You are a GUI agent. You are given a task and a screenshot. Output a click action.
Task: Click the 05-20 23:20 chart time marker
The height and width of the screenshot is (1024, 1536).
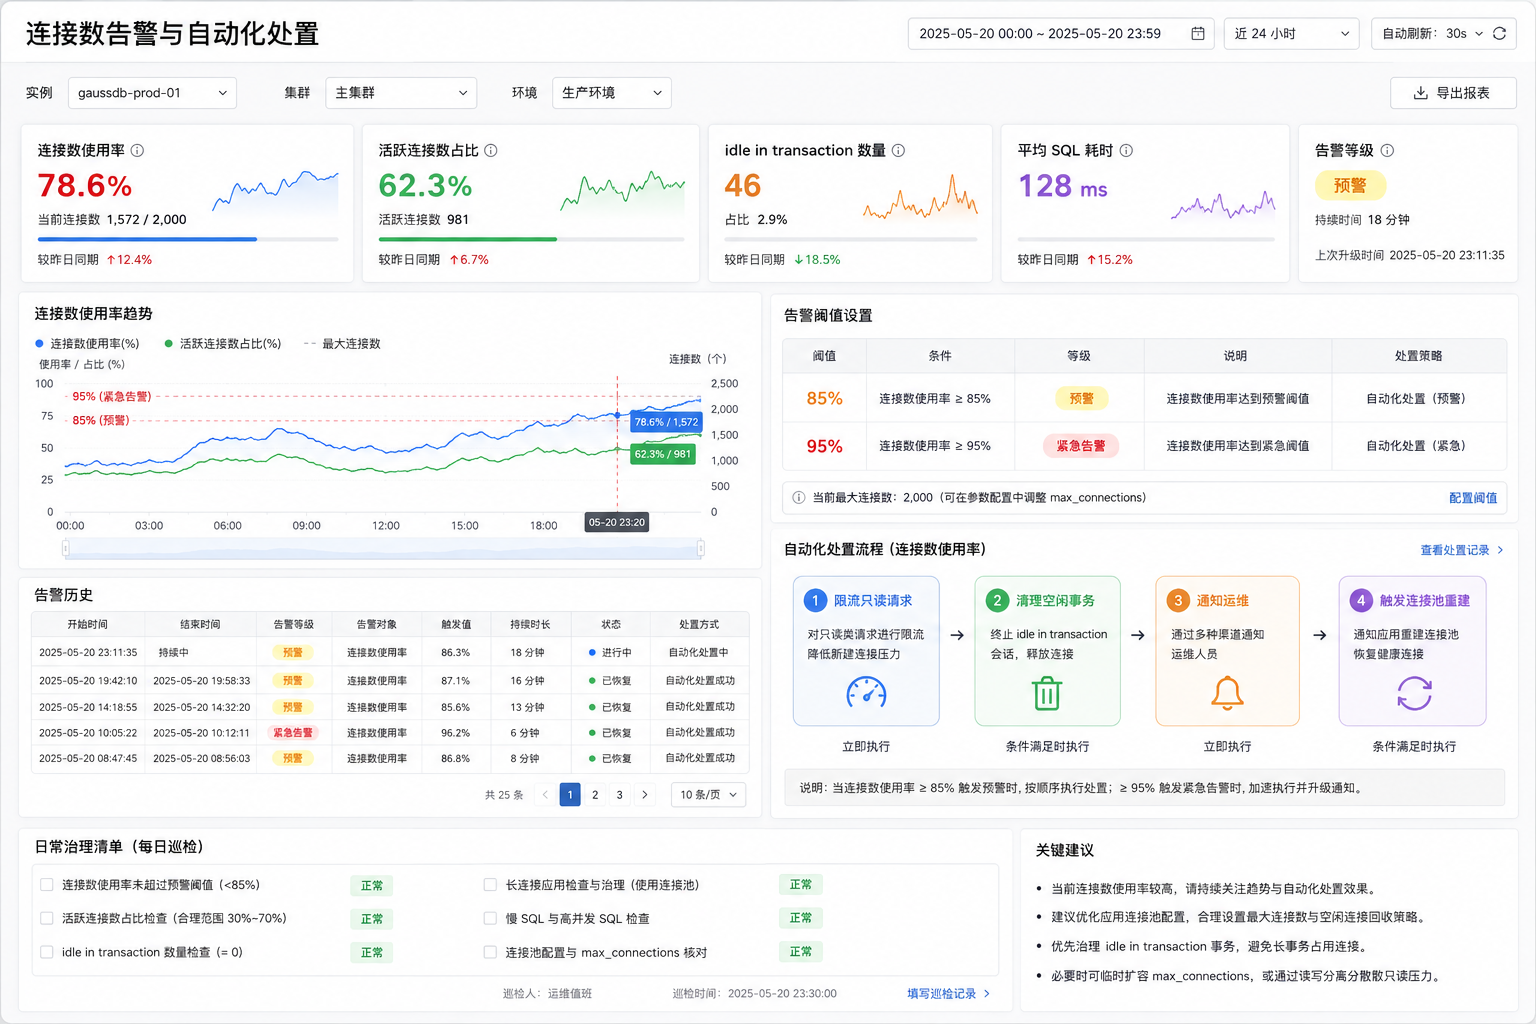pyautogui.click(x=617, y=523)
